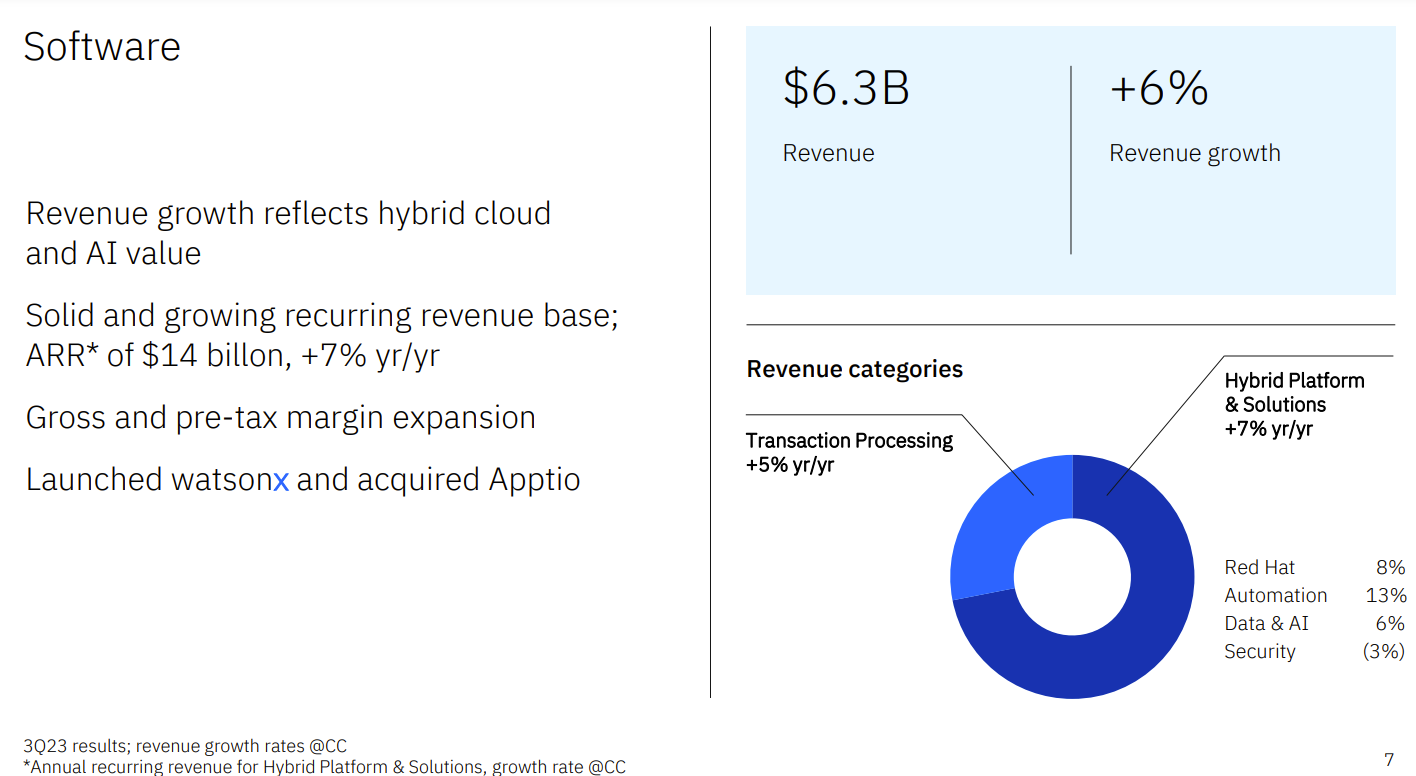Screen dimensions: 1416x776
Task: Click the +6% Revenue growth figure
Action: 1158,90
